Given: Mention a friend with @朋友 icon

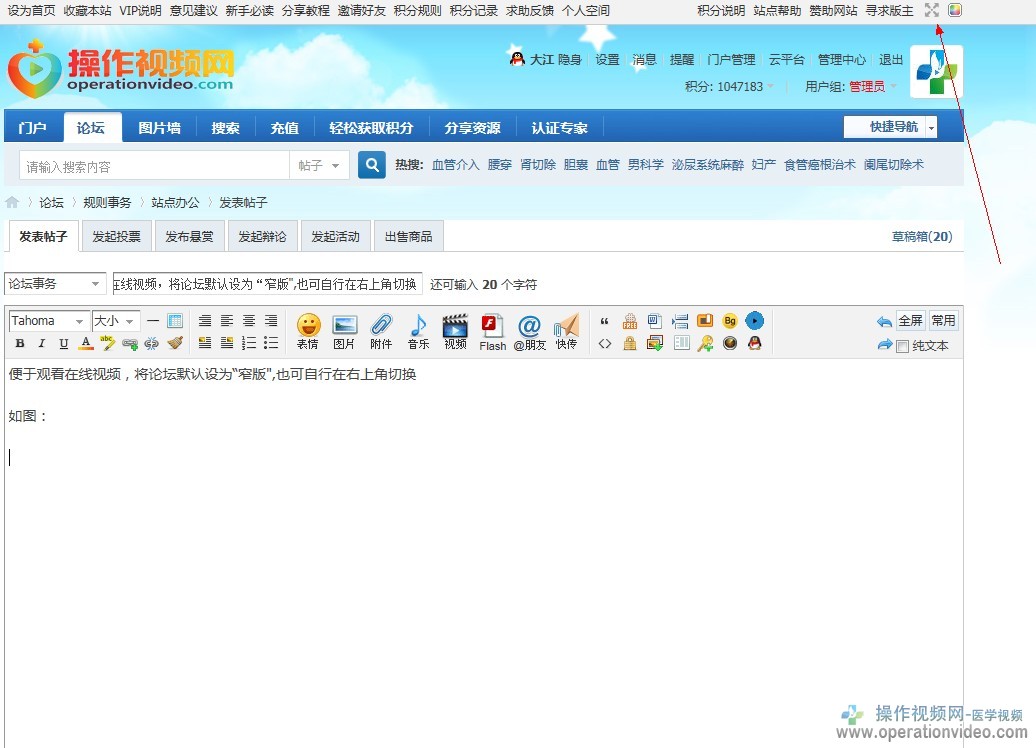Looking at the screenshot, I should click(x=529, y=330).
